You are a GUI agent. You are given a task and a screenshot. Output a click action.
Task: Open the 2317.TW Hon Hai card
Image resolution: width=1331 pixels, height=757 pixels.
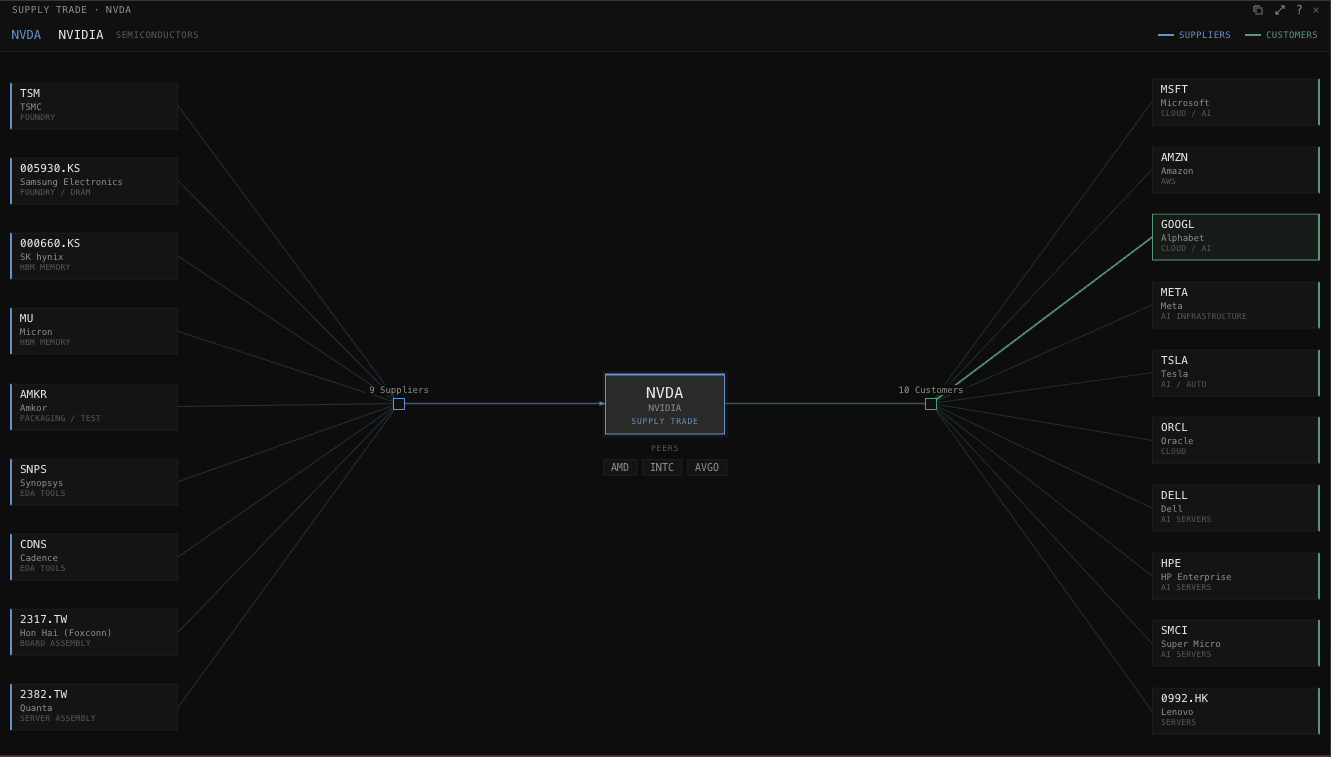point(94,632)
